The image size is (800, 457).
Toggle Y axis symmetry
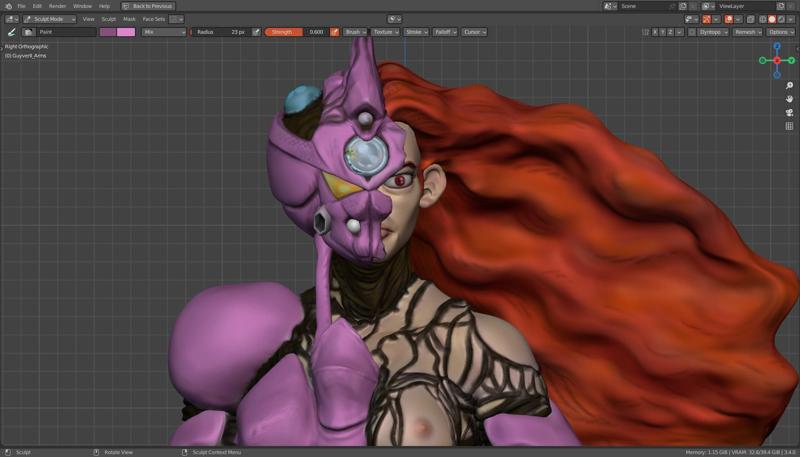click(x=663, y=32)
